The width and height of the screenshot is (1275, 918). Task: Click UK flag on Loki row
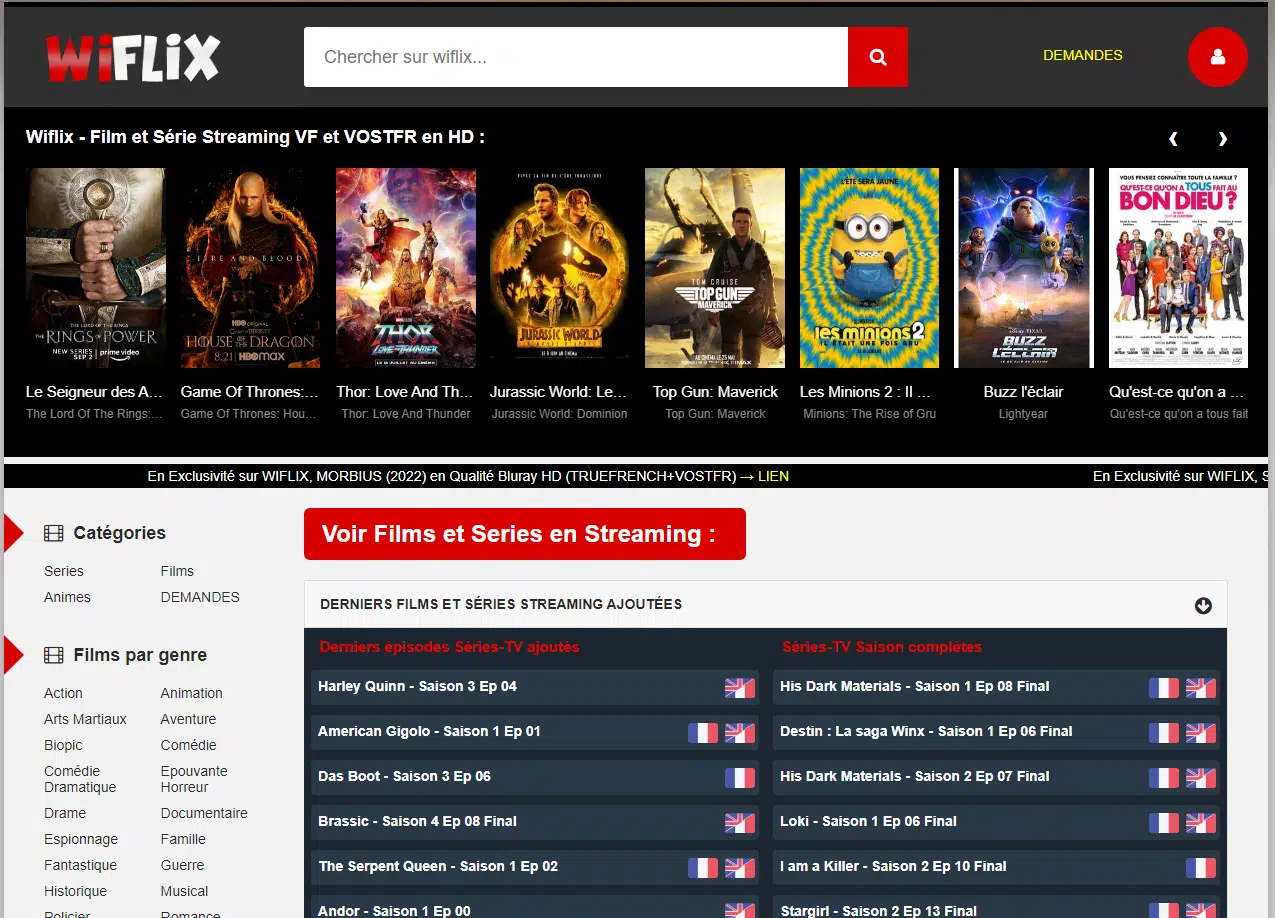pos(1201,823)
